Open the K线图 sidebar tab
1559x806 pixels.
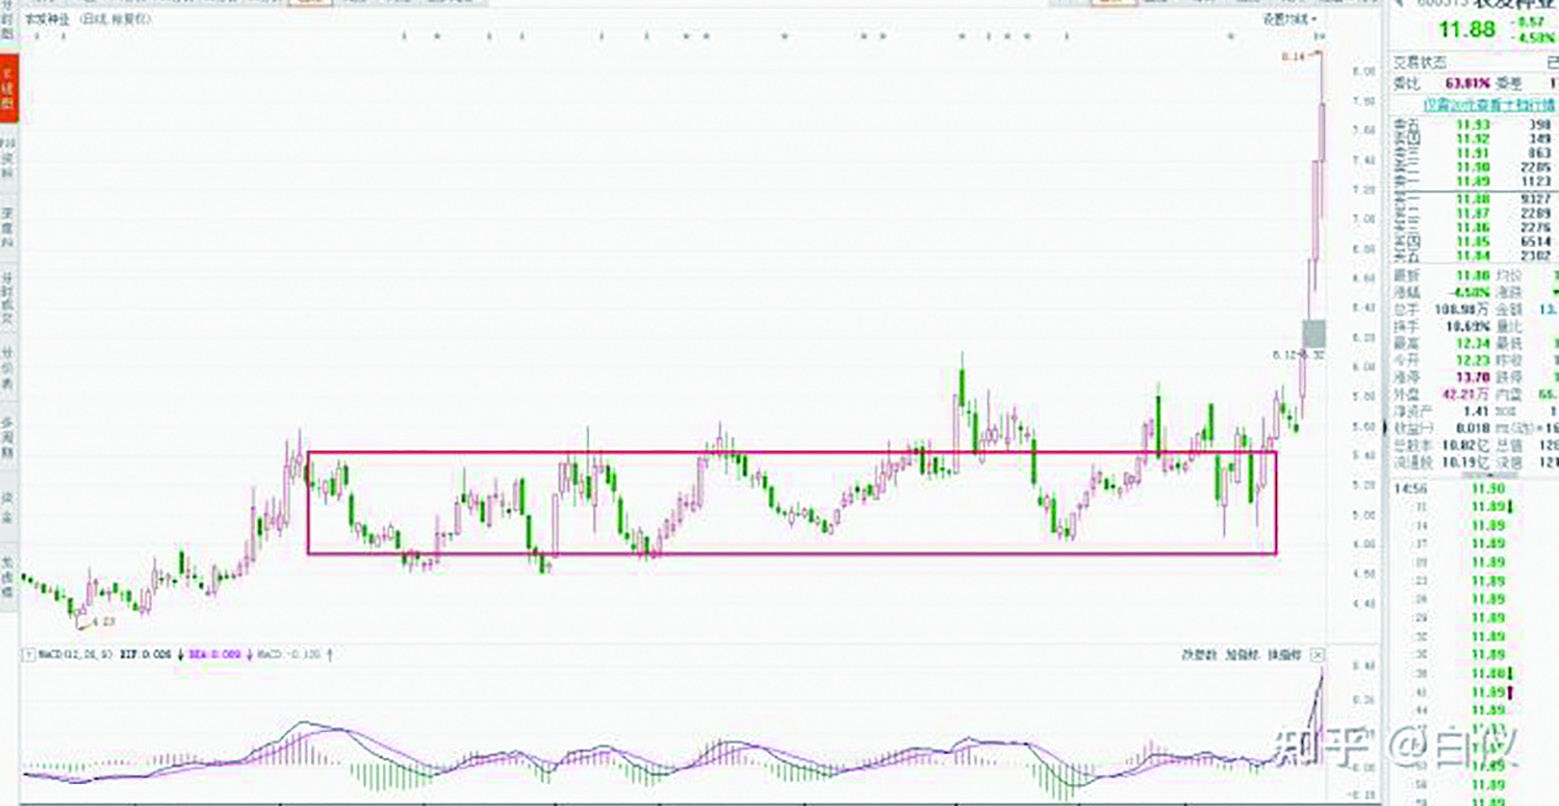click(x=9, y=88)
